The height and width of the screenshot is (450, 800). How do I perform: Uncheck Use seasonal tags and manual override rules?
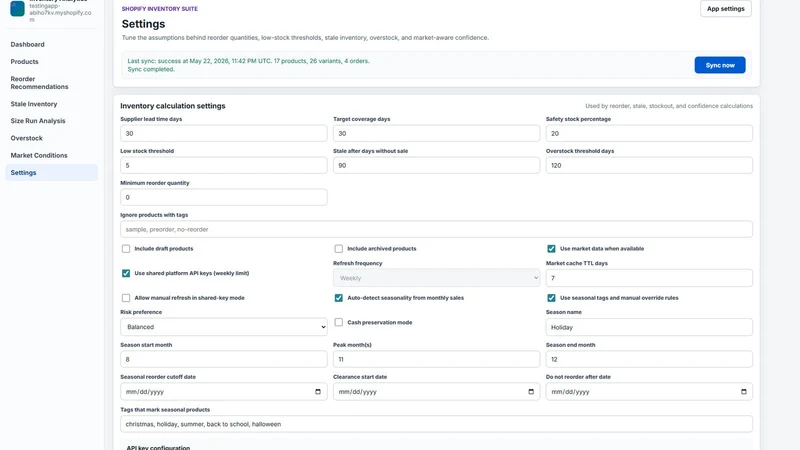[552, 298]
